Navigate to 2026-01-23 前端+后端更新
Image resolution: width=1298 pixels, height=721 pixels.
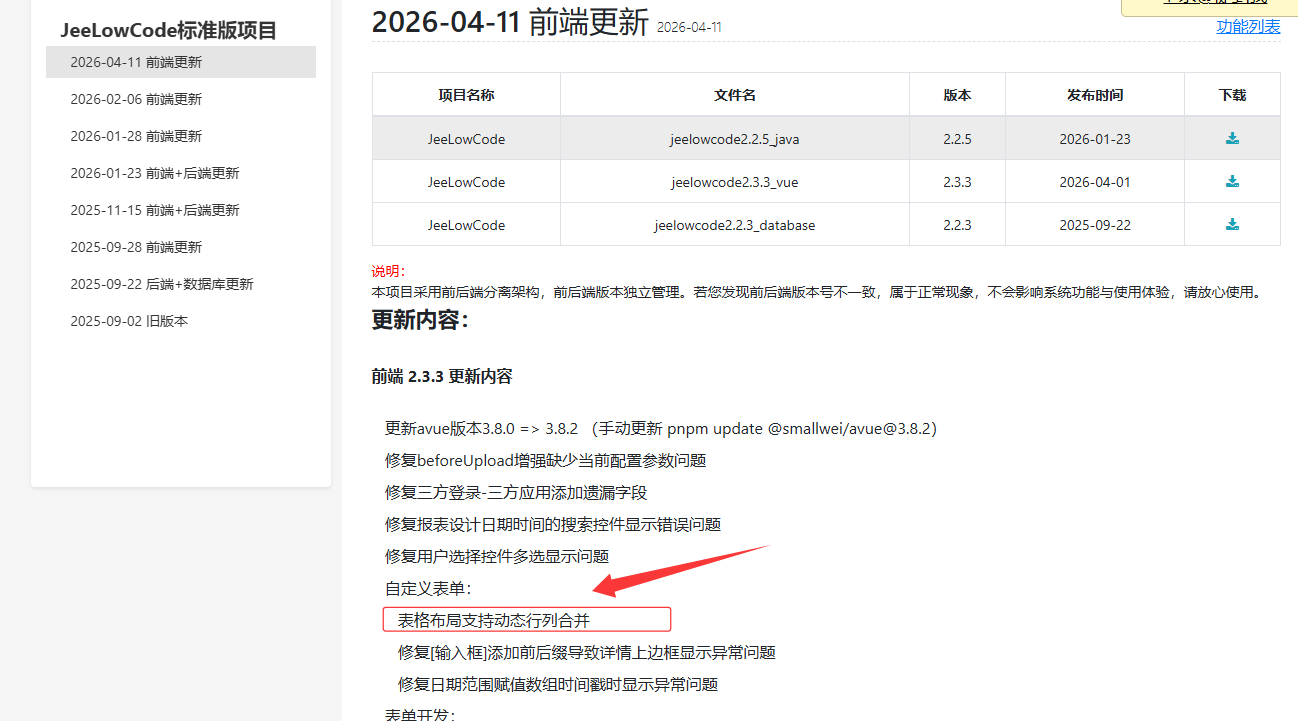point(155,173)
